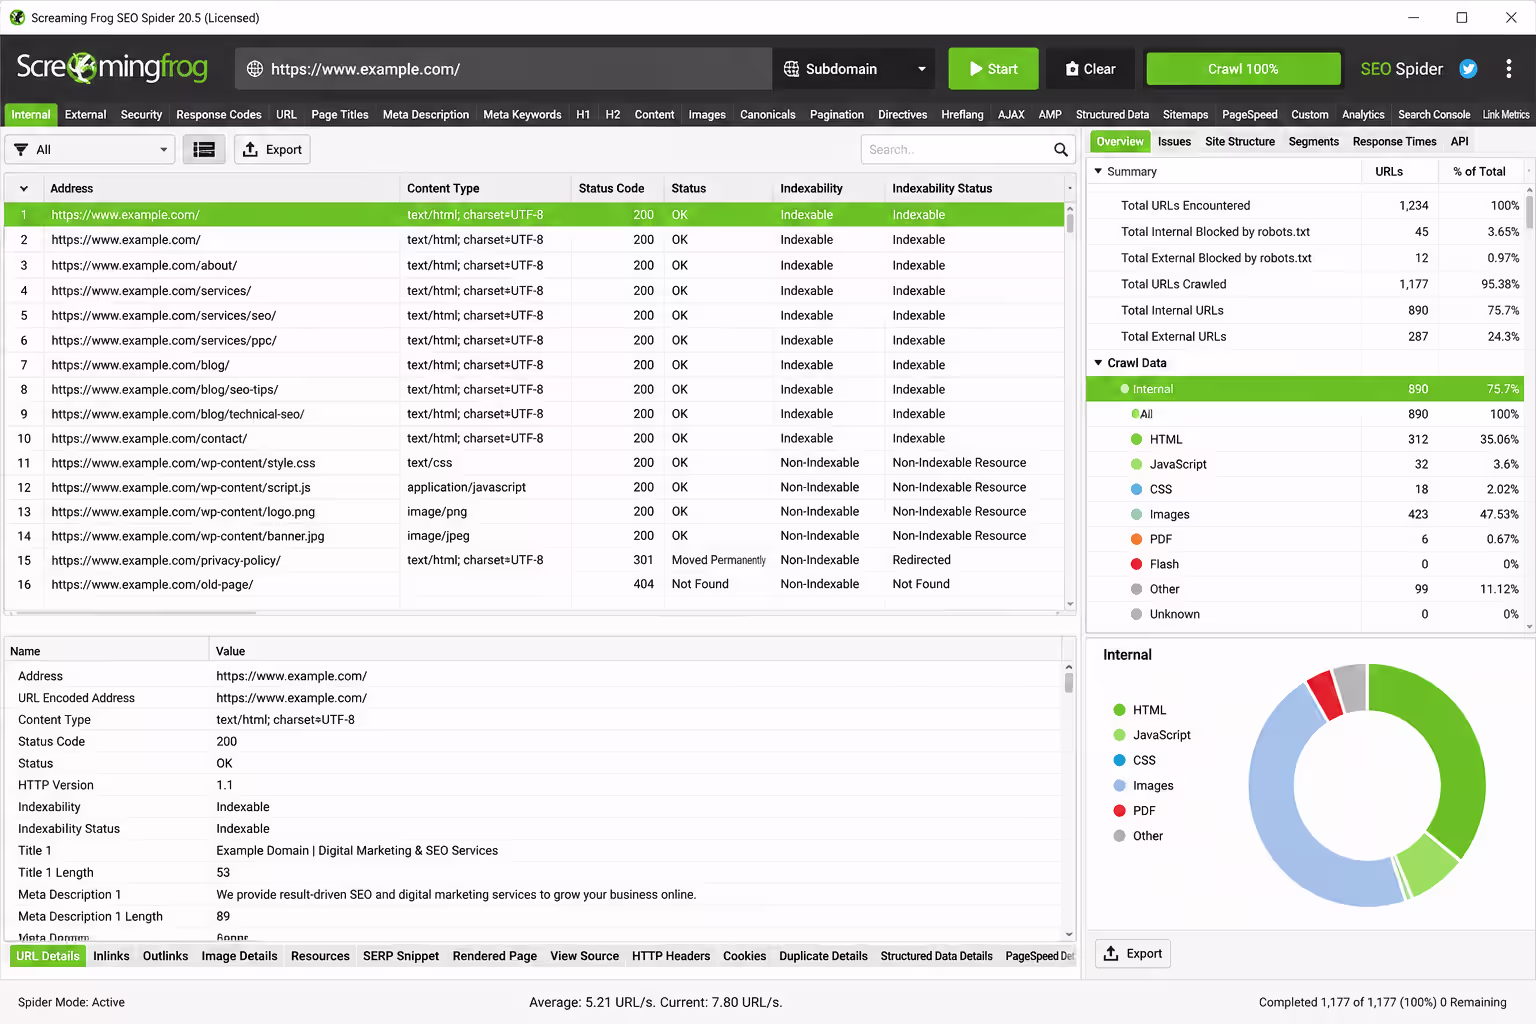Image resolution: width=1536 pixels, height=1024 pixels.
Task: Start the crawl
Action: point(993,69)
